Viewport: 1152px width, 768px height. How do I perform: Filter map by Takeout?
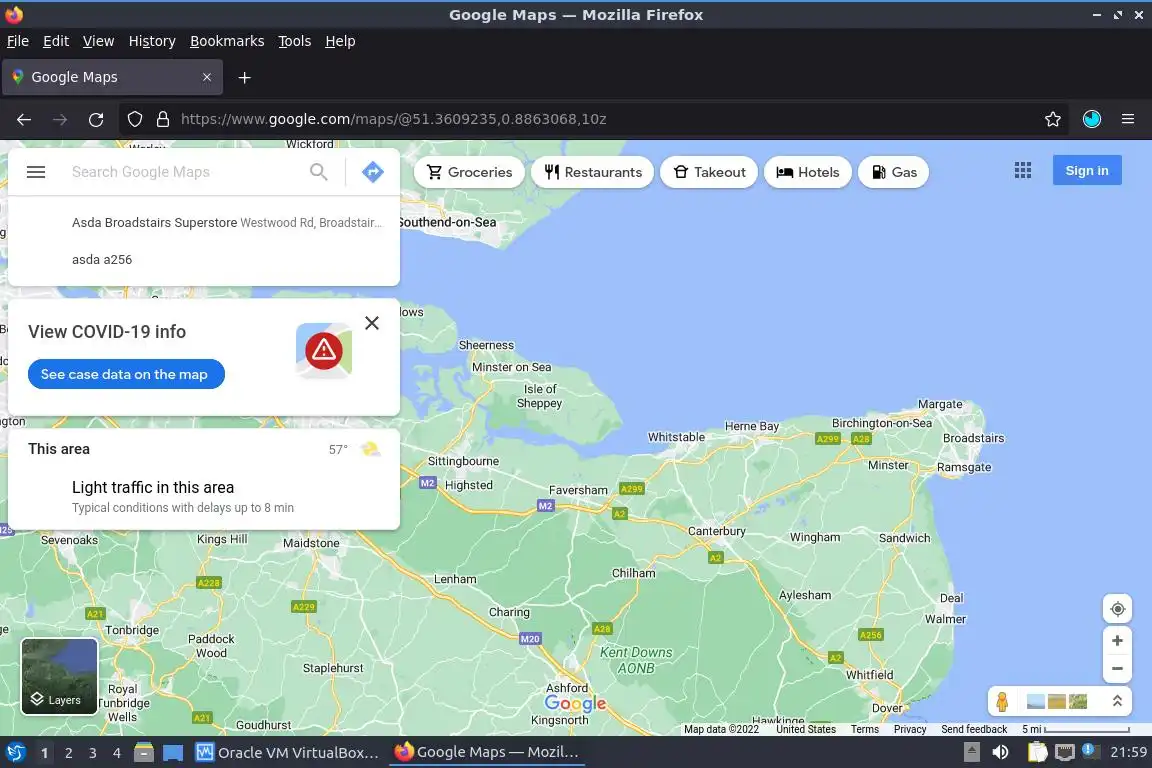(x=709, y=172)
